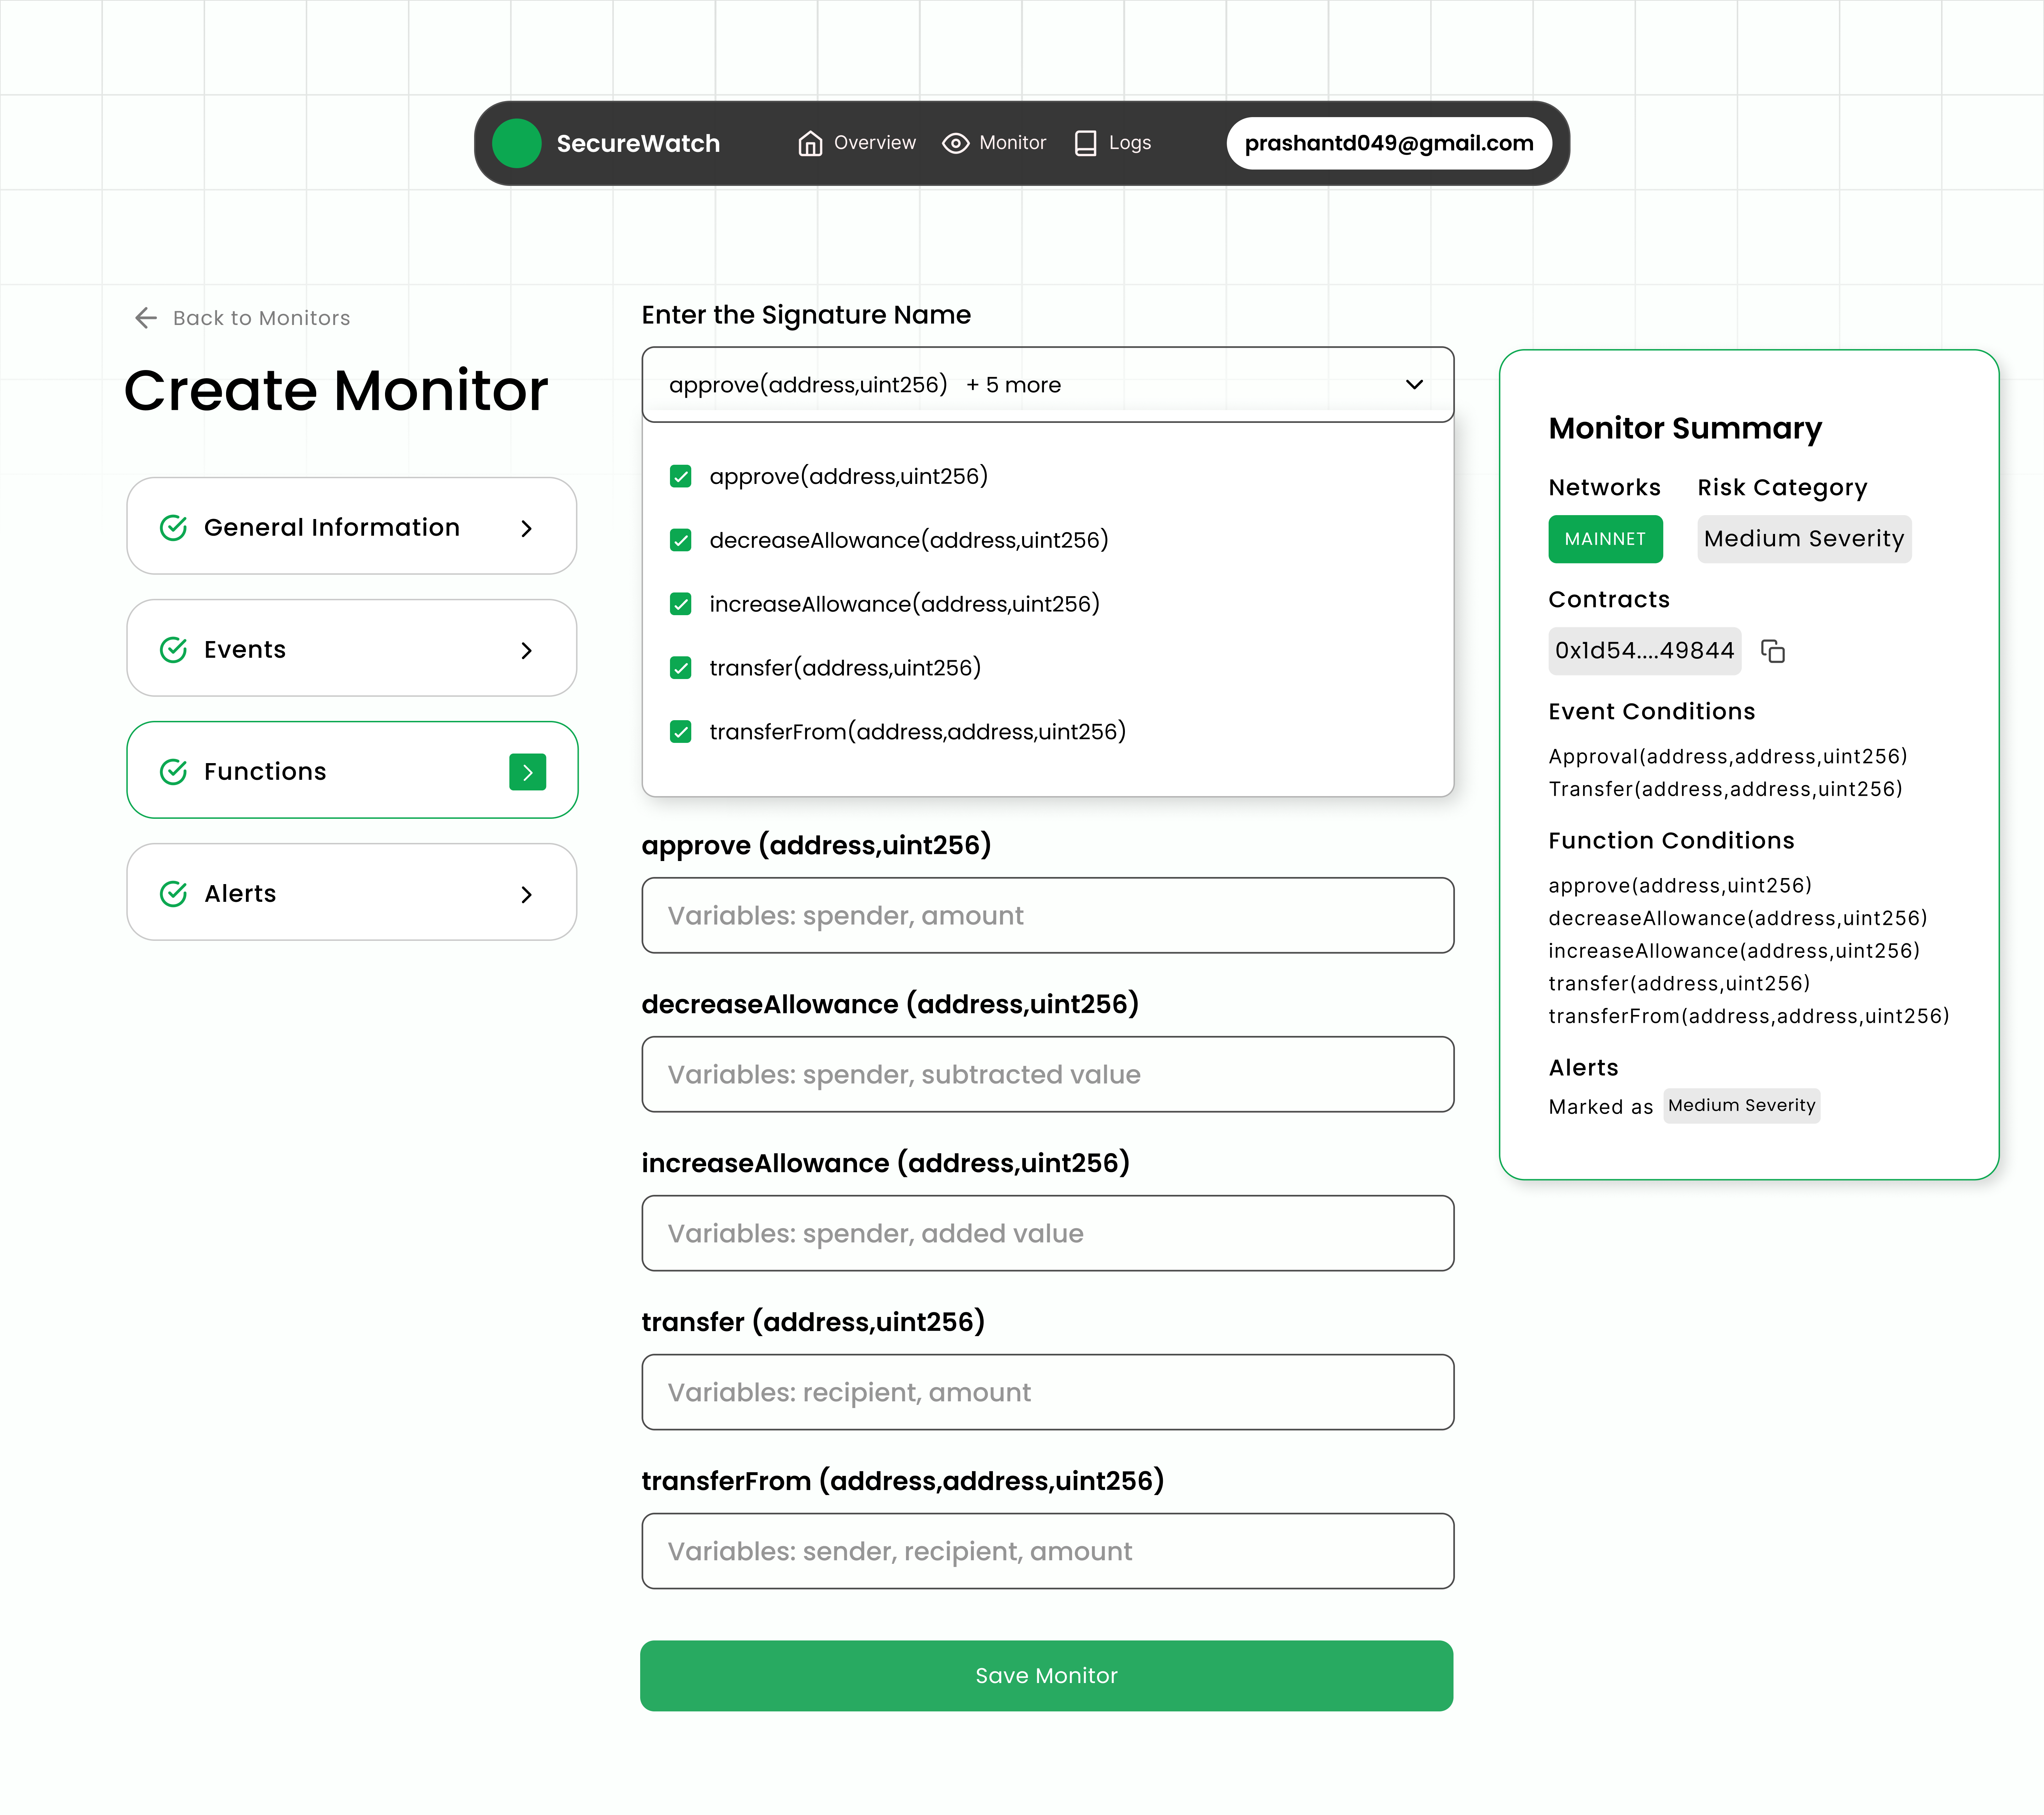This screenshot has width=2044, height=1815.
Task: Collapse the signature name dropdown
Action: click(1414, 385)
